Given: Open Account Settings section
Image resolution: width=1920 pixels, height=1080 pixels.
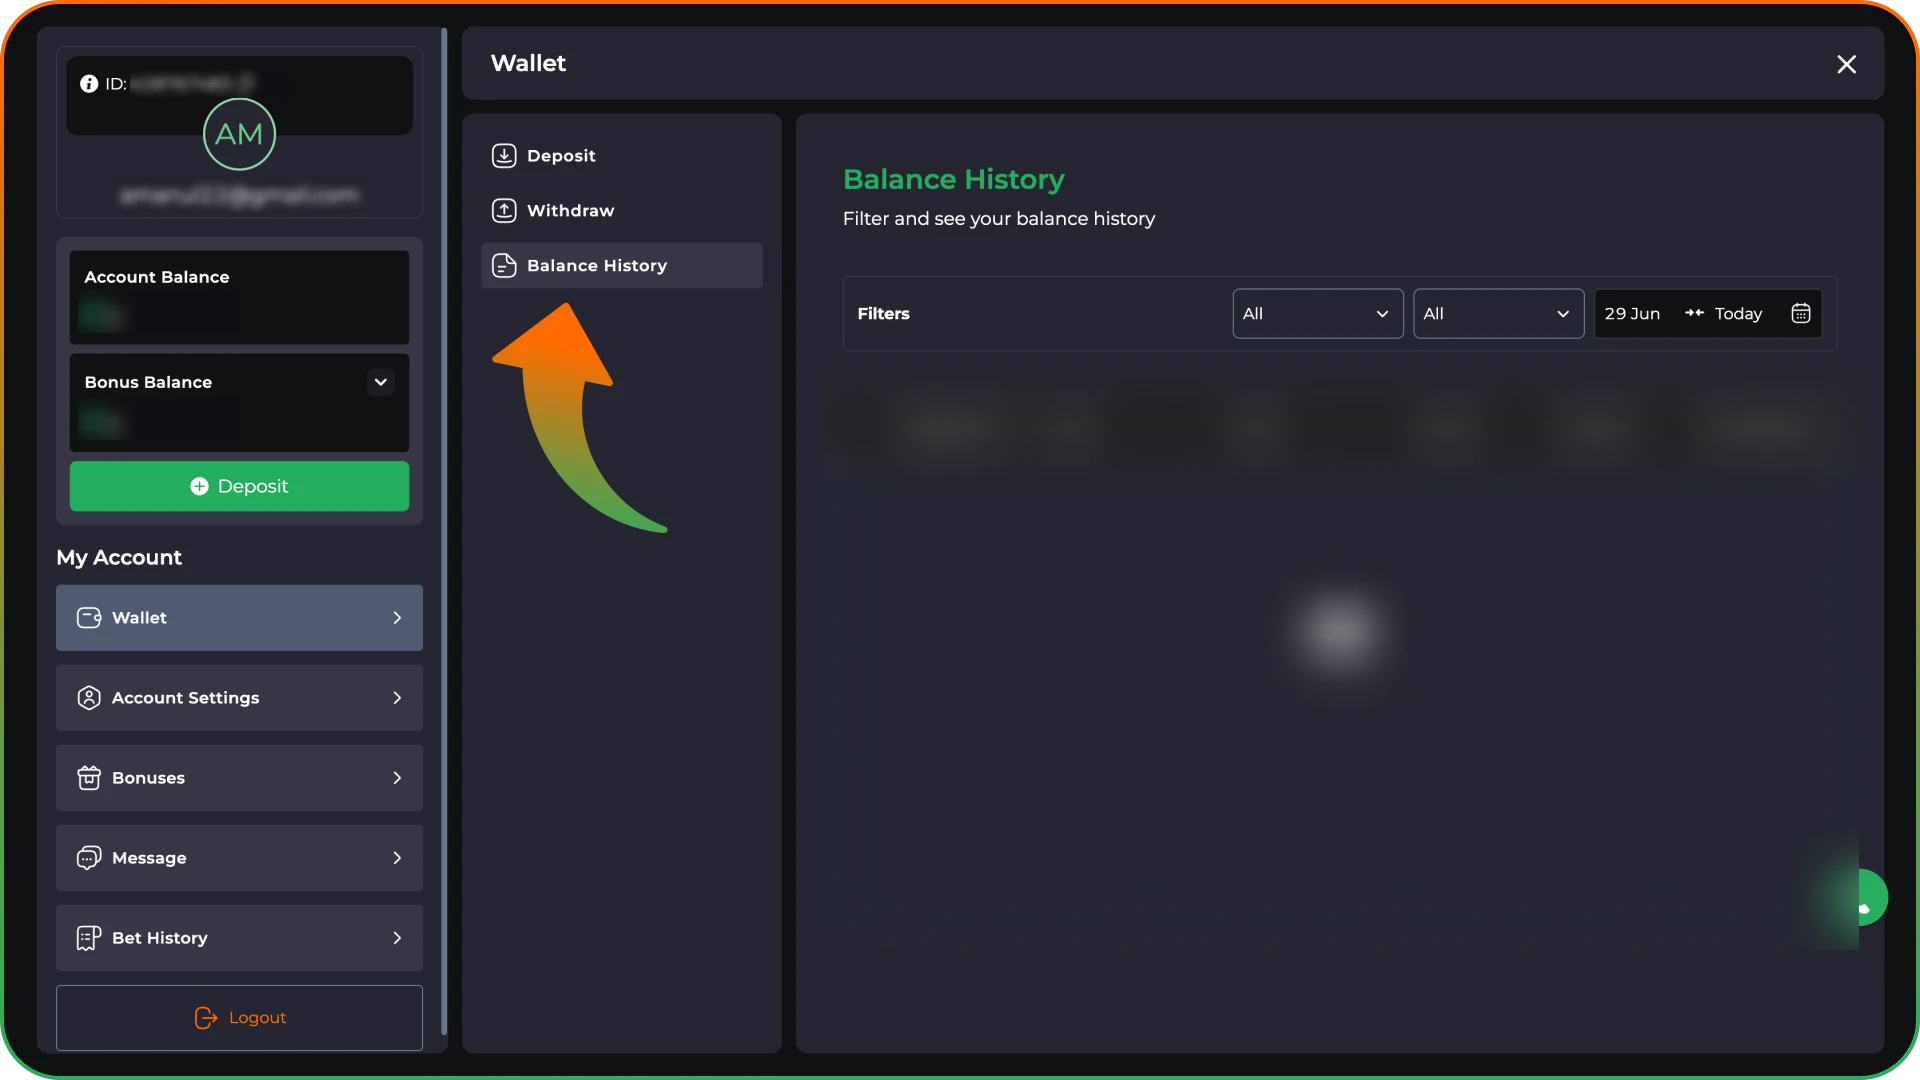Looking at the screenshot, I should 239,698.
